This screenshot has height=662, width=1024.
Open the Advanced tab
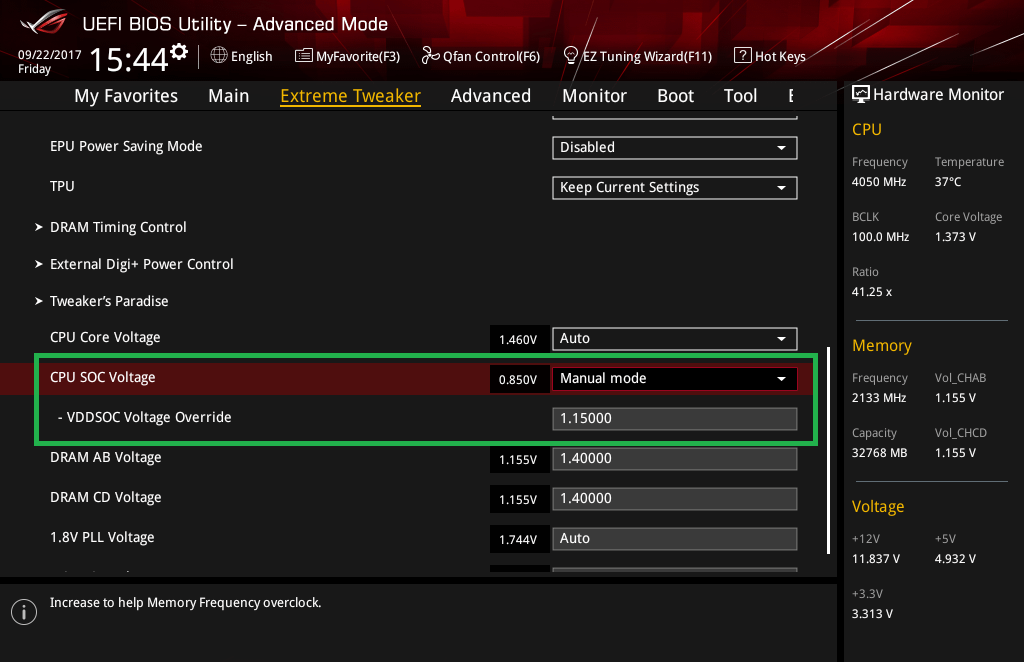point(491,96)
